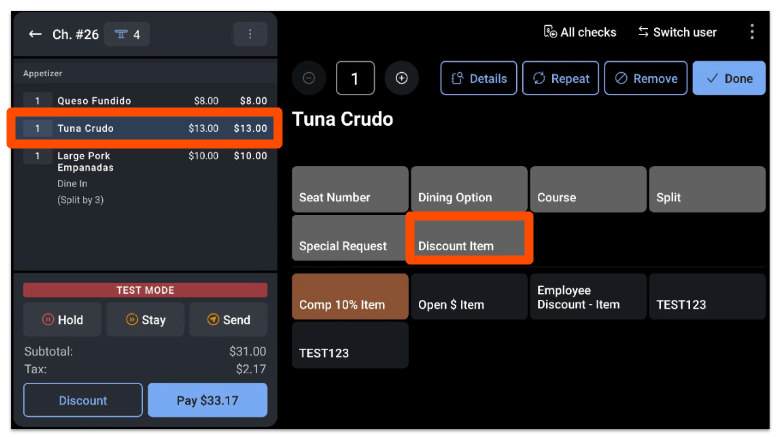This screenshot has width=780, height=437.
Task: Select the Queso Fundido line item
Action: click(x=145, y=101)
